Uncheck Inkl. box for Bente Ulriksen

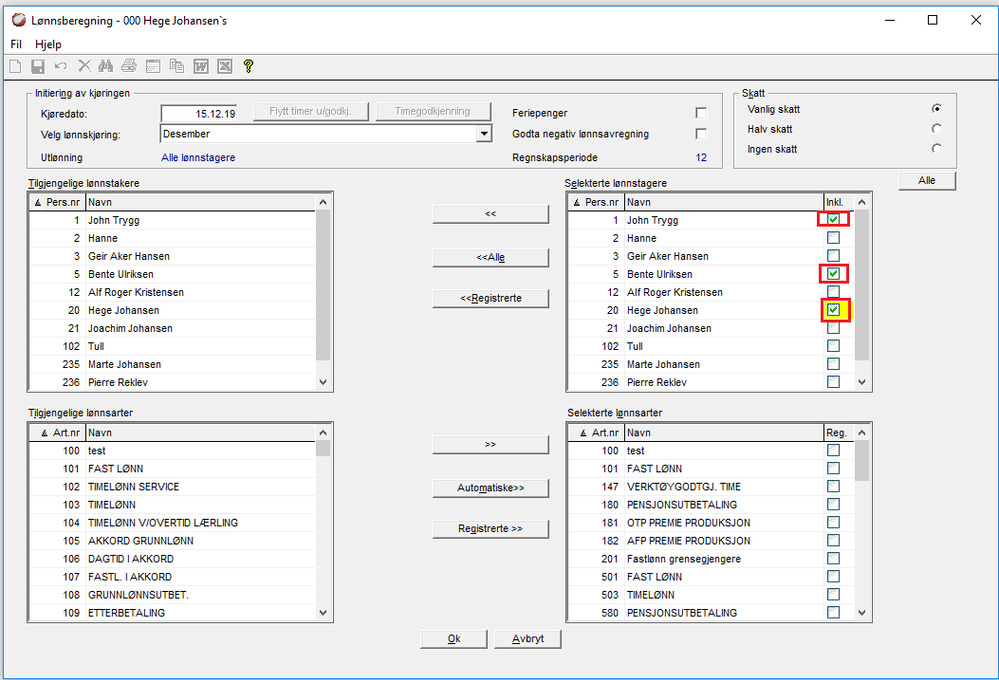click(833, 274)
